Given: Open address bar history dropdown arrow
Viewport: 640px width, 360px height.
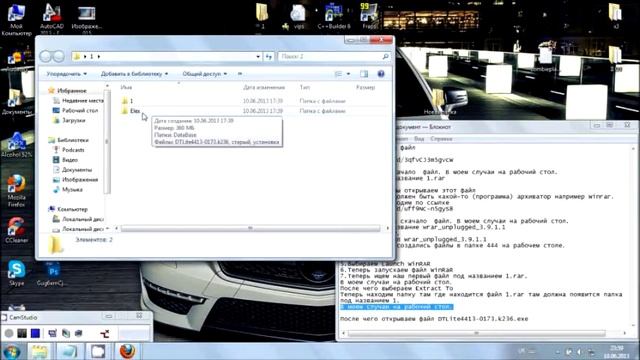Looking at the screenshot, I should pyautogui.click(x=258, y=57).
